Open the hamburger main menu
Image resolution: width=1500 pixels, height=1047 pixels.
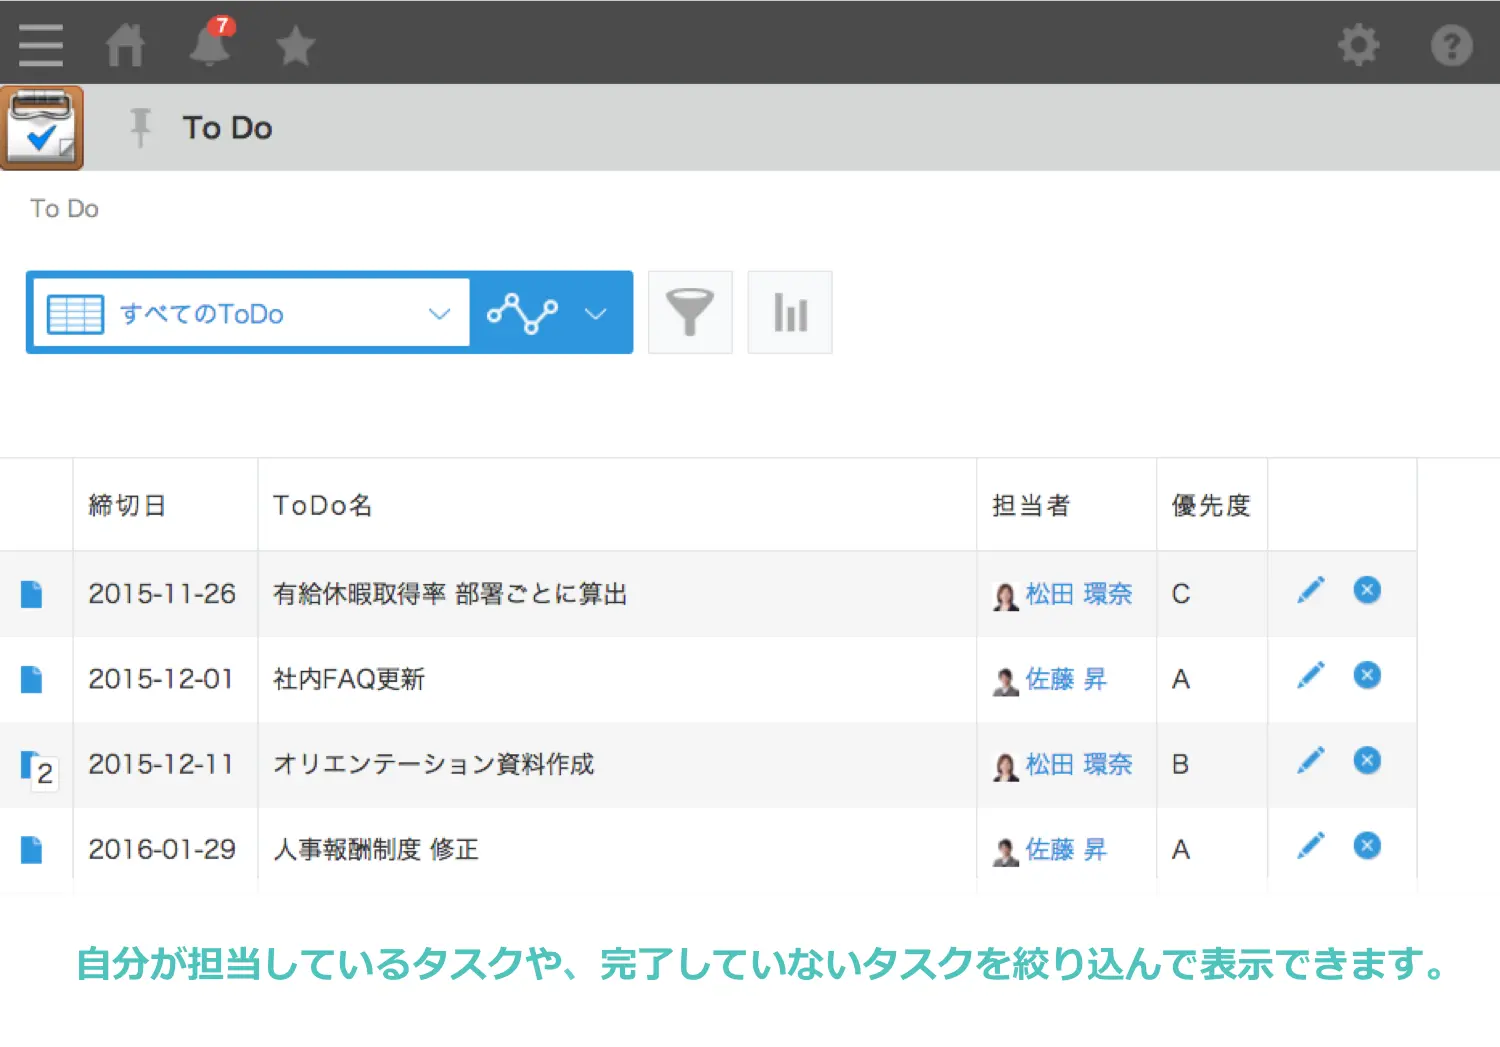[x=40, y=45]
